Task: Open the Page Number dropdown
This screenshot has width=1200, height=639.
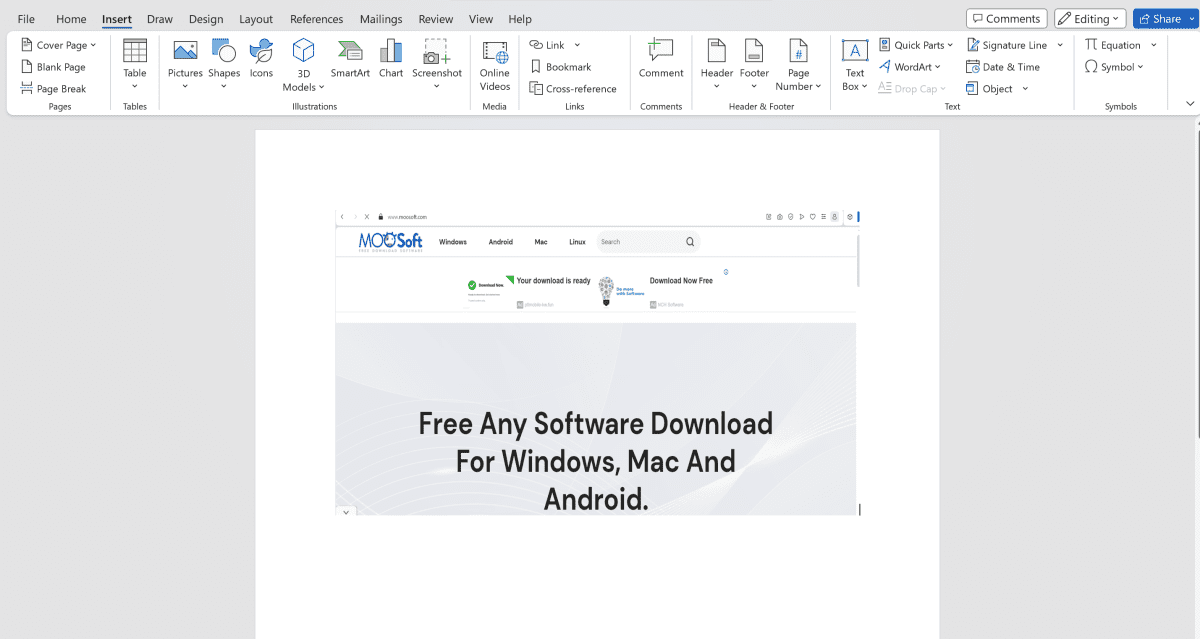Action: (x=798, y=64)
